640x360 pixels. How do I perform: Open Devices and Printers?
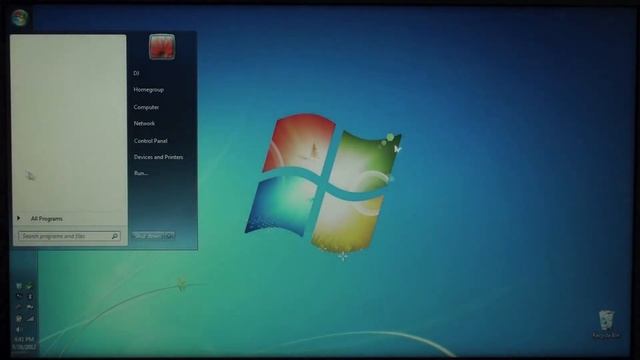(x=158, y=157)
